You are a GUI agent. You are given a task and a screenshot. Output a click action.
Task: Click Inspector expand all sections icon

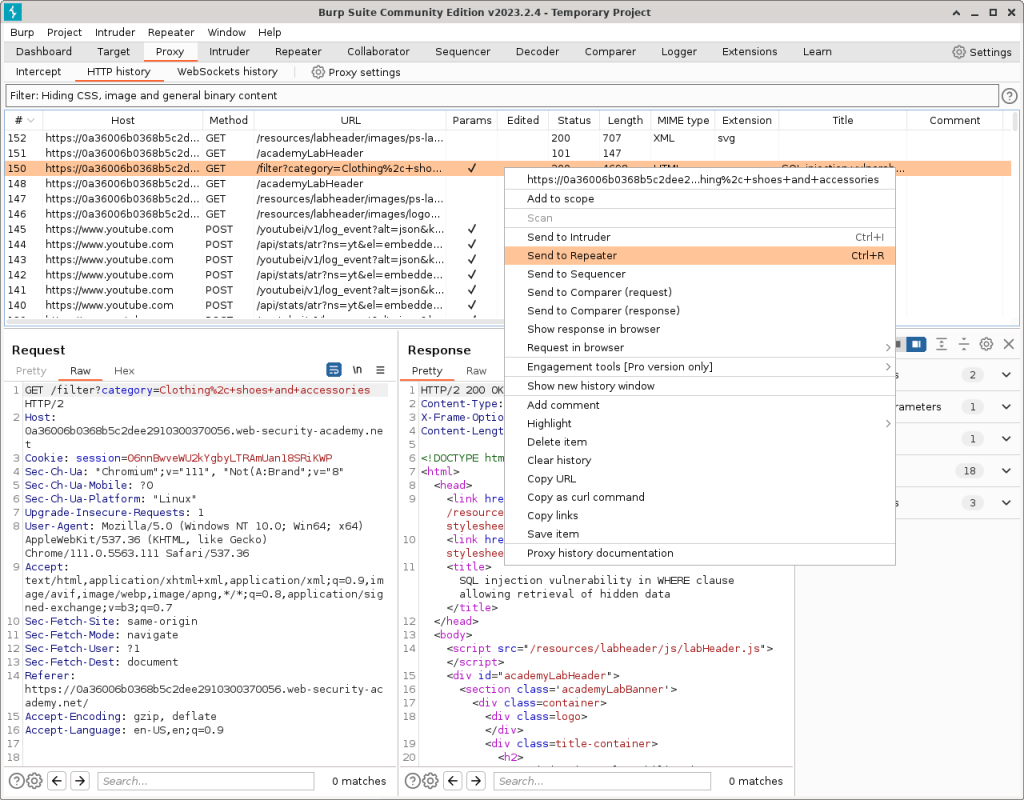tap(941, 344)
